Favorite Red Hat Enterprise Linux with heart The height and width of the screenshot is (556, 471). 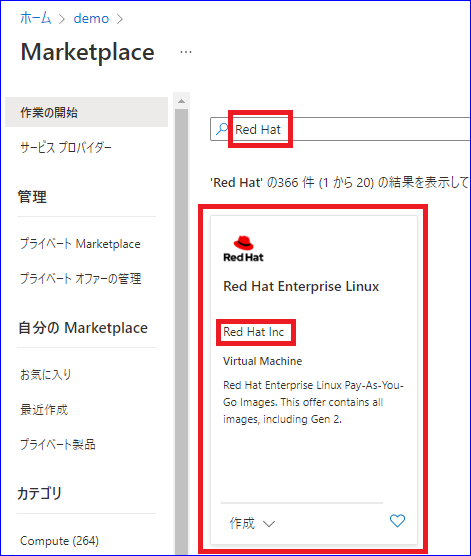point(397,521)
